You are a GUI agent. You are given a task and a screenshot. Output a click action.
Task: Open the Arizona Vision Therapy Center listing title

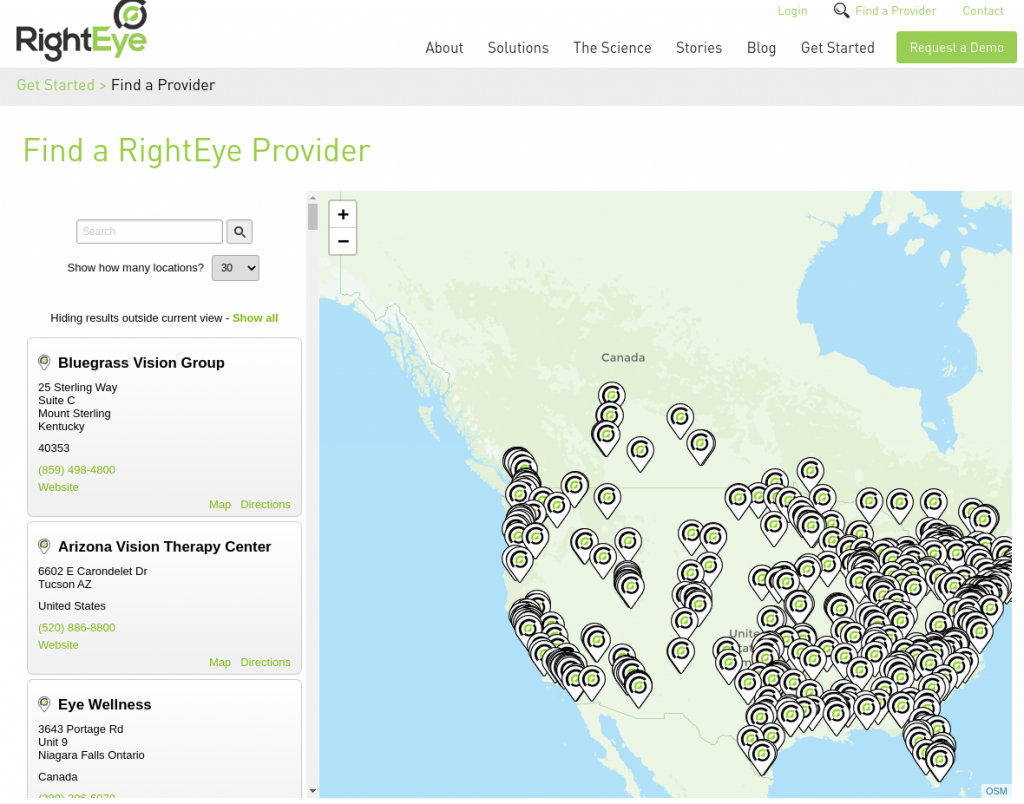pyautogui.click(x=165, y=547)
